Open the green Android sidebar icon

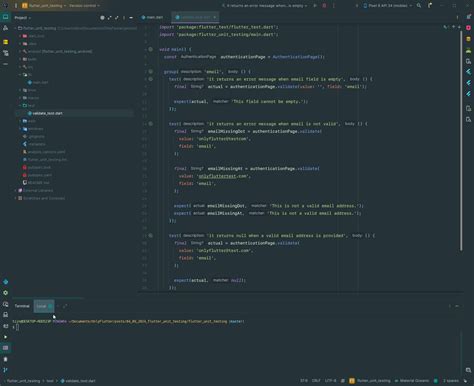pyautogui.click(x=468, y=50)
